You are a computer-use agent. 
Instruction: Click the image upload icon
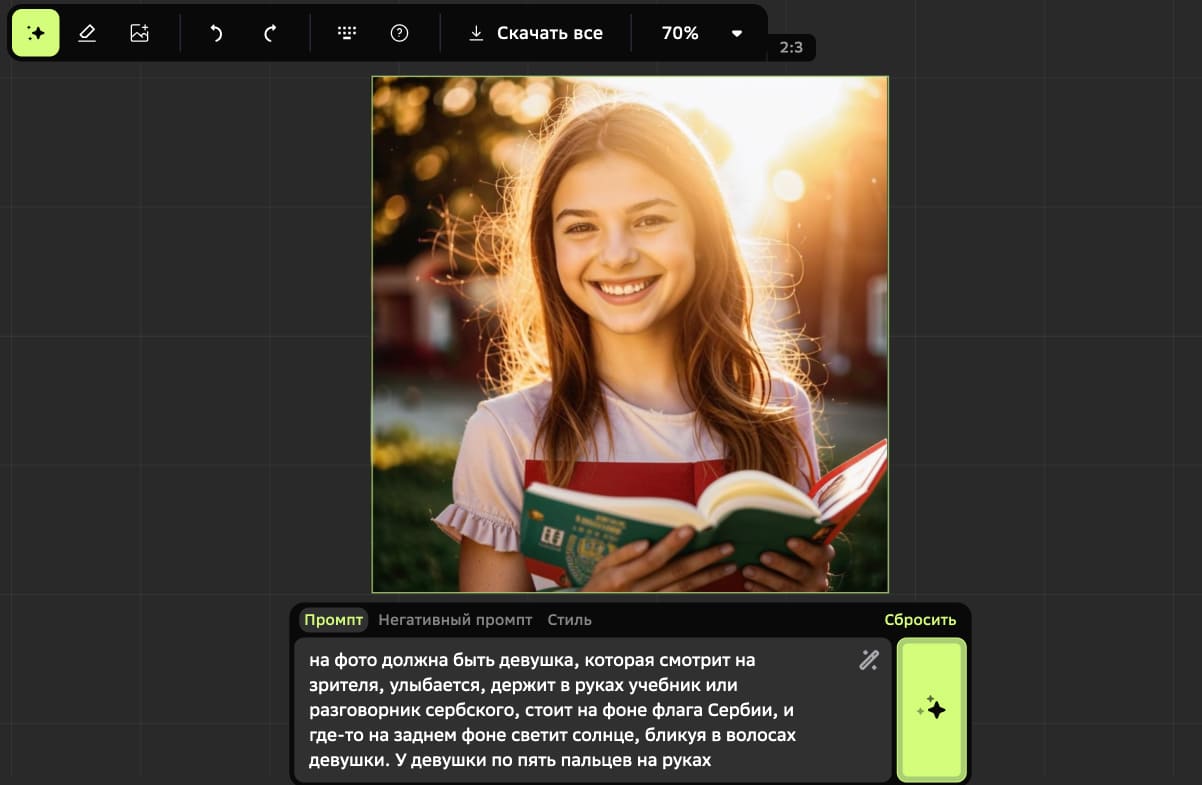tap(139, 33)
